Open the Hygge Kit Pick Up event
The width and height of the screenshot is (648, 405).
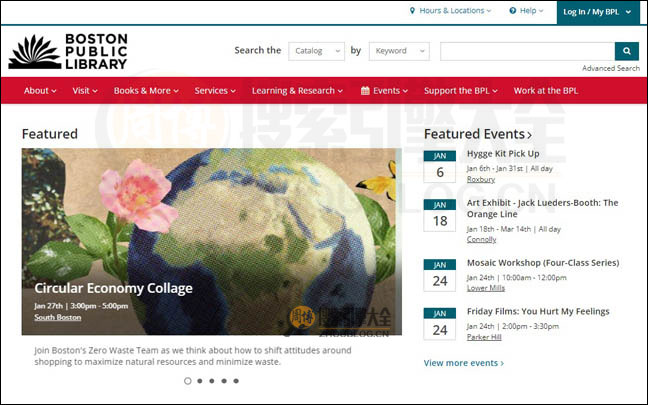coord(503,154)
